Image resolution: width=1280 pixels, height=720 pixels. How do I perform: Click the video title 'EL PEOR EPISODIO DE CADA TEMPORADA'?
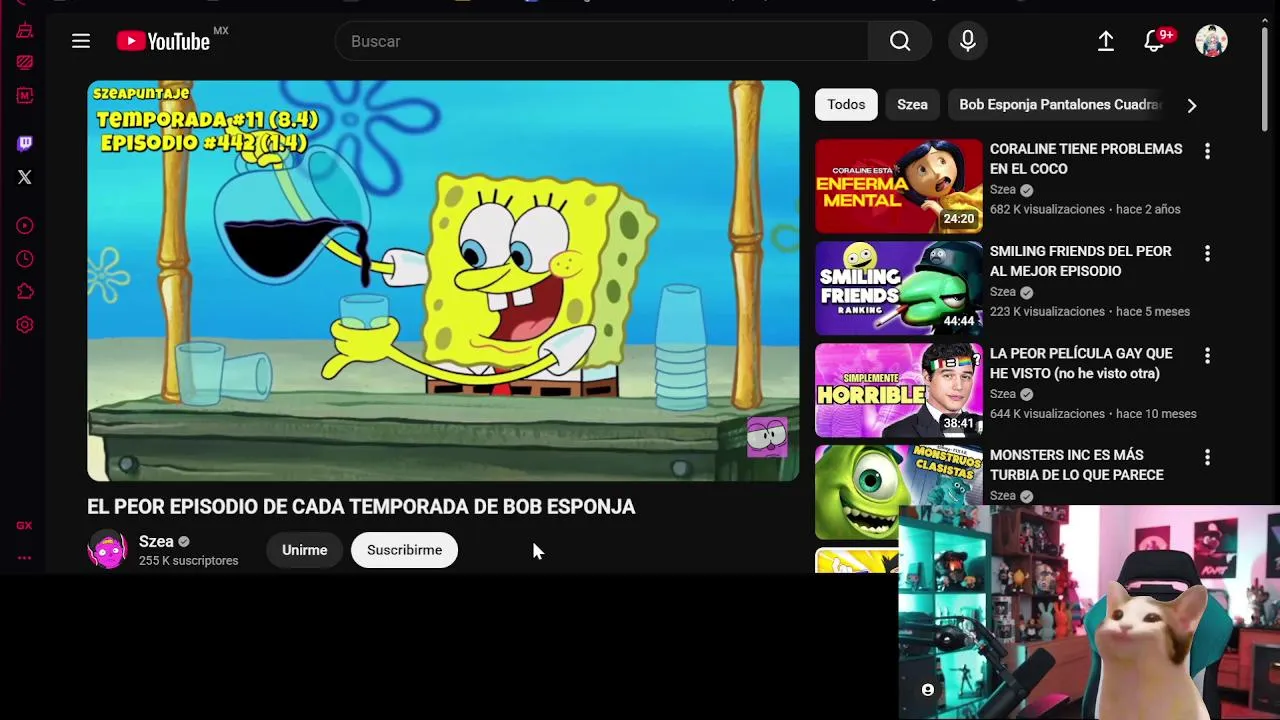tap(361, 507)
